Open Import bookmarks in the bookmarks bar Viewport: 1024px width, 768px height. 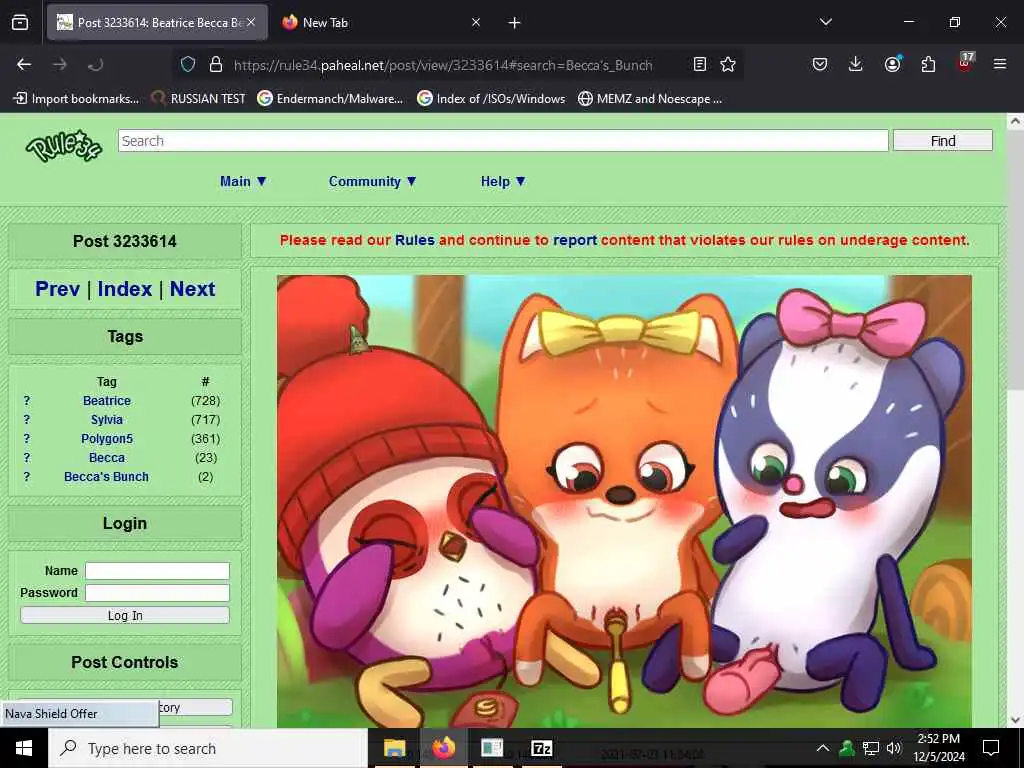[x=76, y=99]
